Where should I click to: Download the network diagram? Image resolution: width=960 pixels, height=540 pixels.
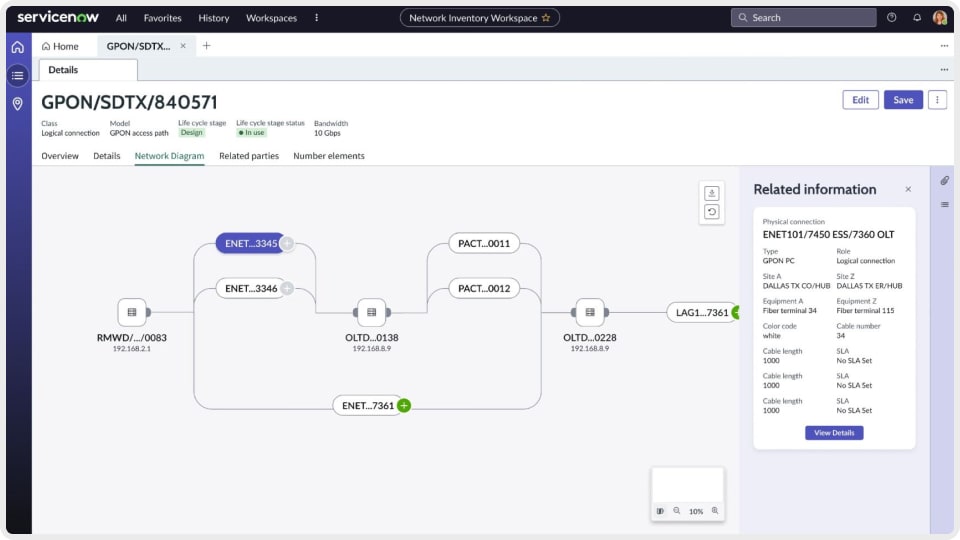click(x=712, y=193)
